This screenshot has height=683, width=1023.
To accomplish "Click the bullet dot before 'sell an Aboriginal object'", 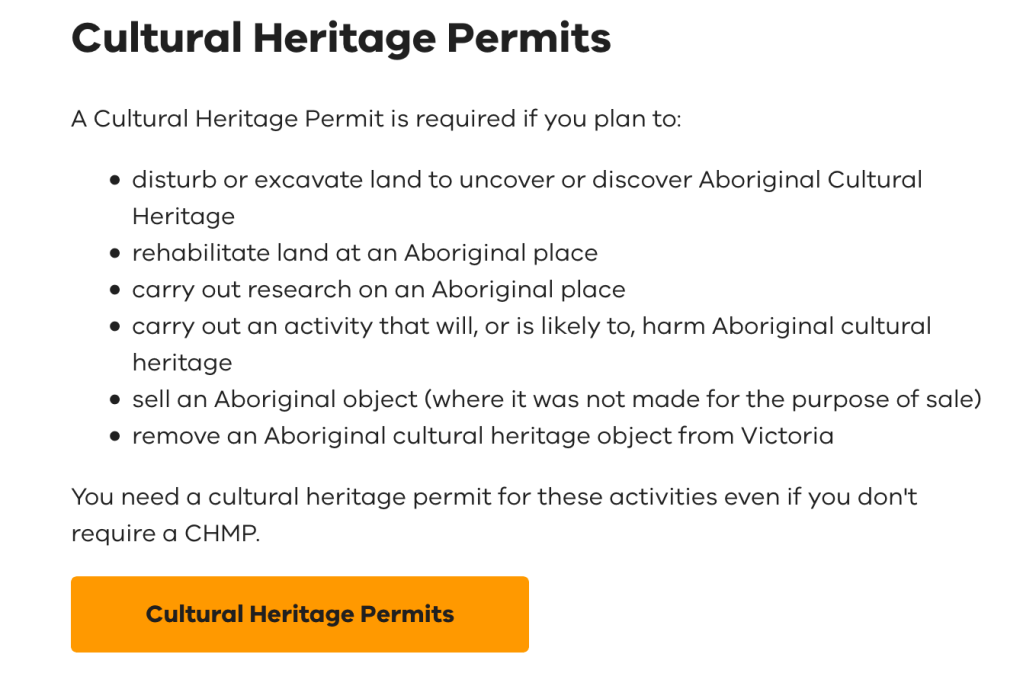I will tap(114, 400).
